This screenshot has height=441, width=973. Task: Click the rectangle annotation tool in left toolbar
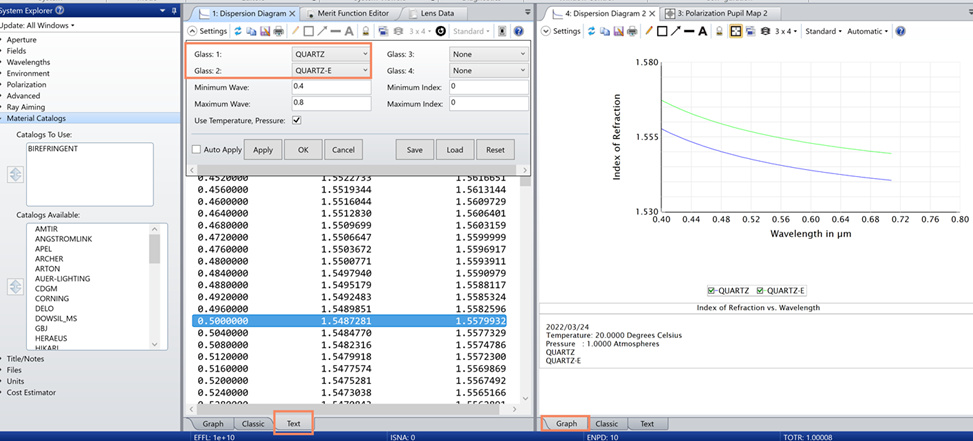pos(308,30)
